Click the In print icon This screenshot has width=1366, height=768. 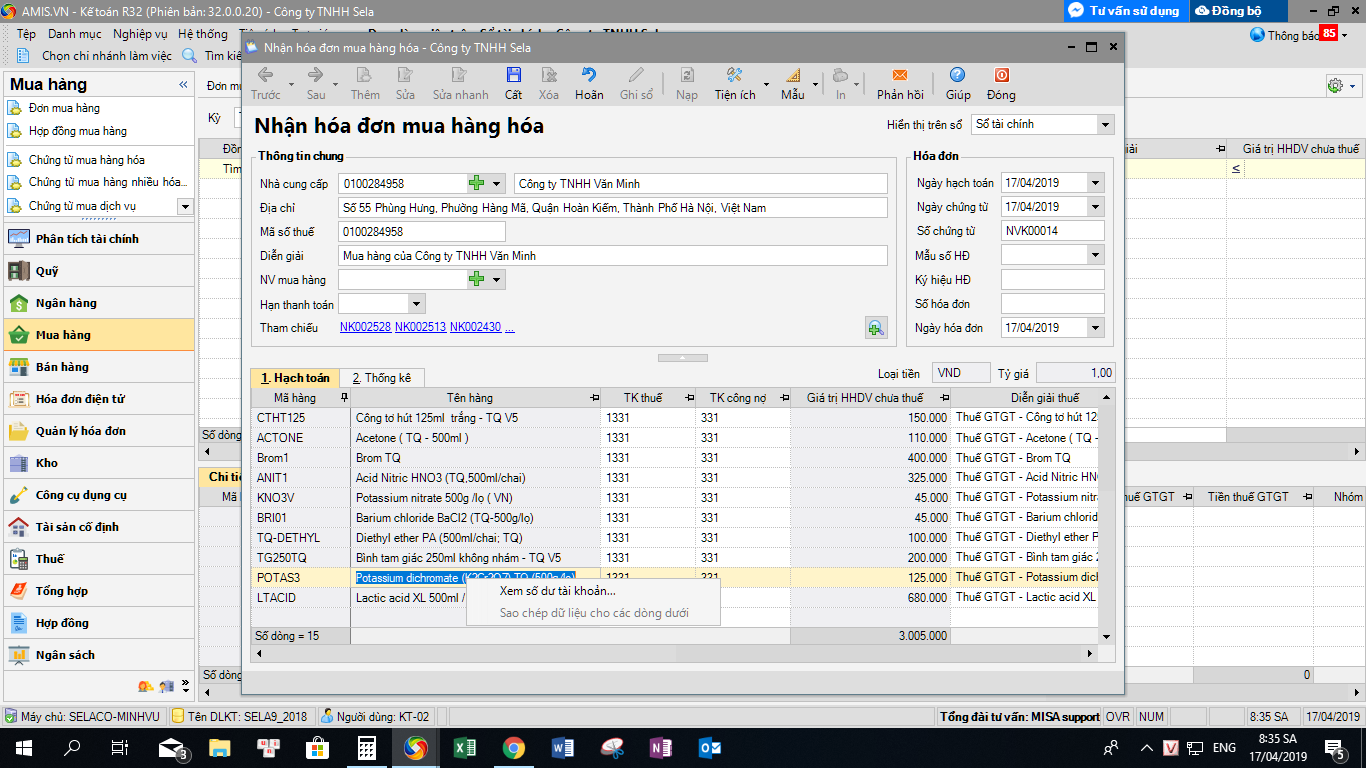click(x=840, y=75)
